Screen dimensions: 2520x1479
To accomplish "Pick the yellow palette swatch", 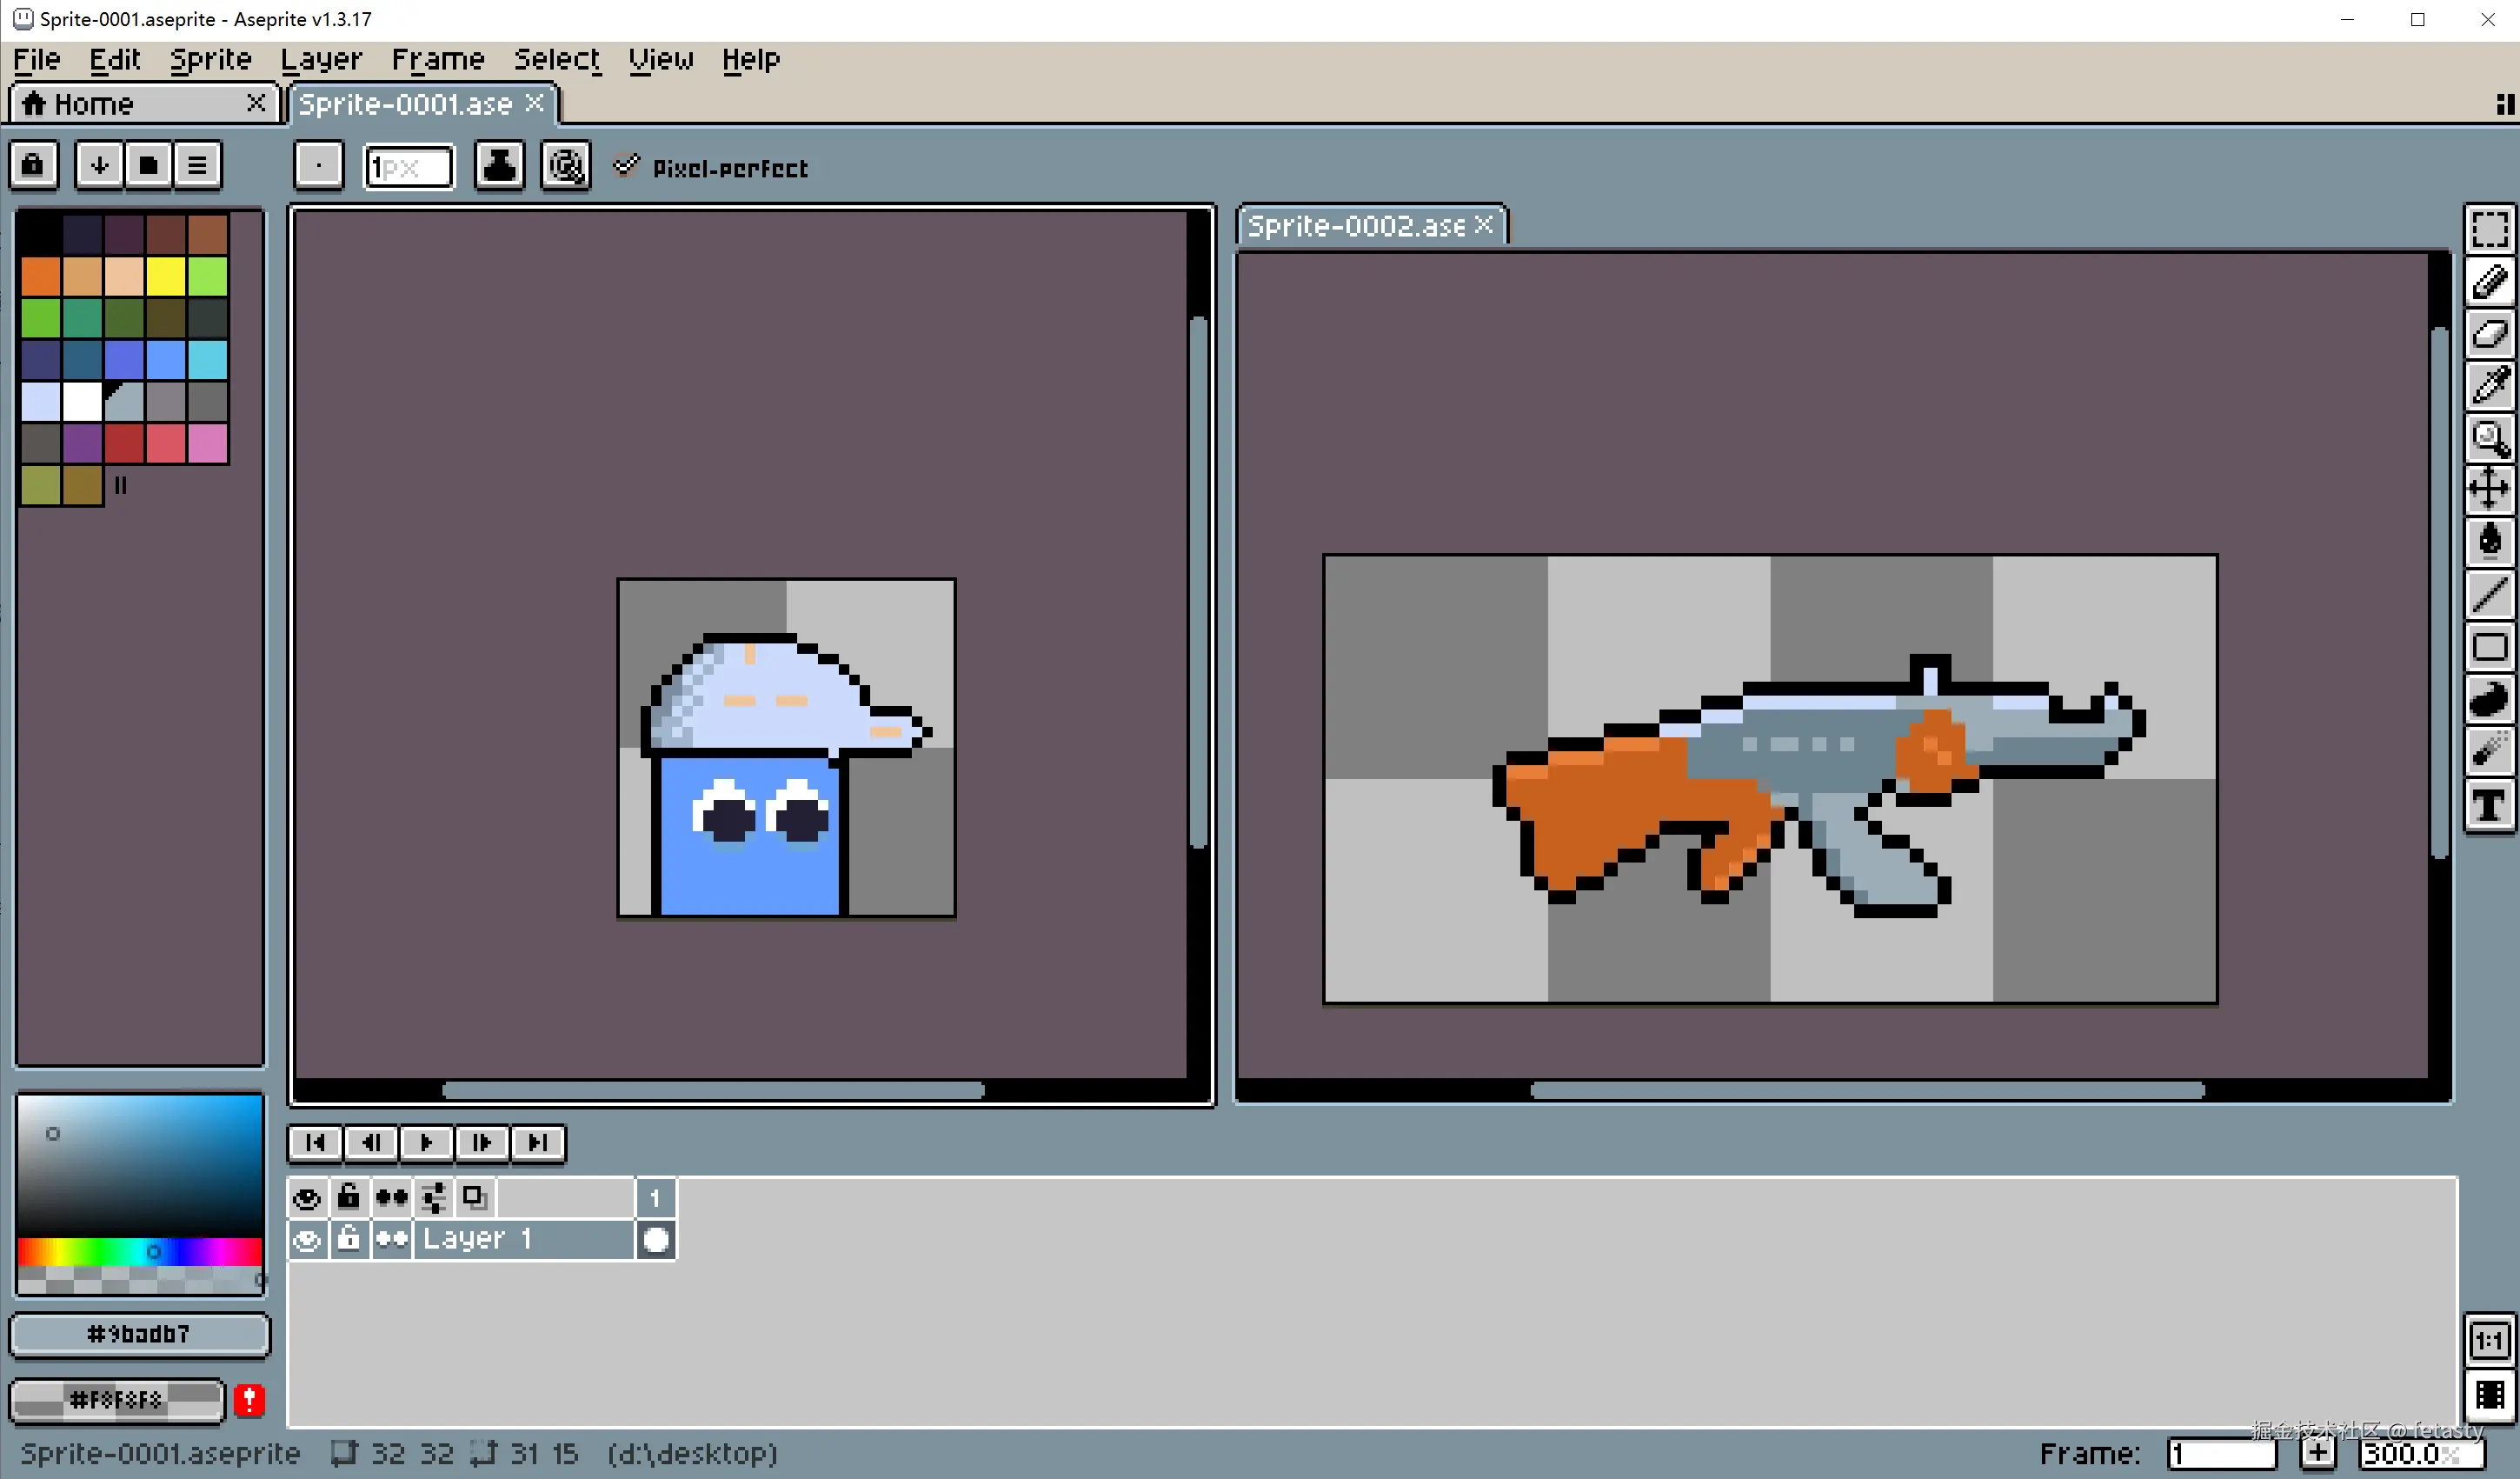I will pyautogui.click(x=166, y=276).
